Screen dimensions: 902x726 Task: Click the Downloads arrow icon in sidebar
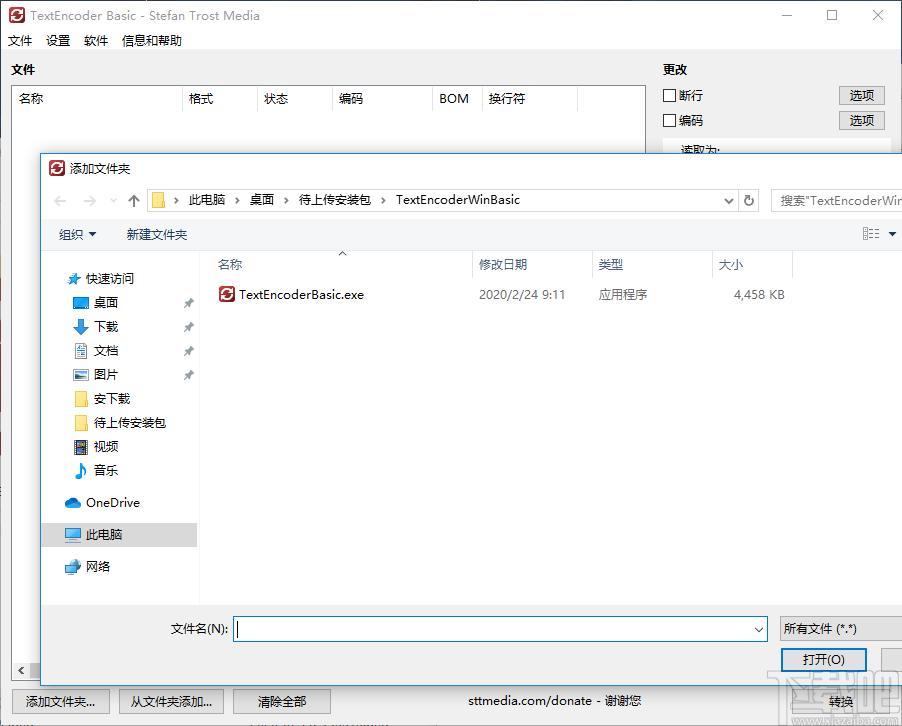click(x=81, y=327)
